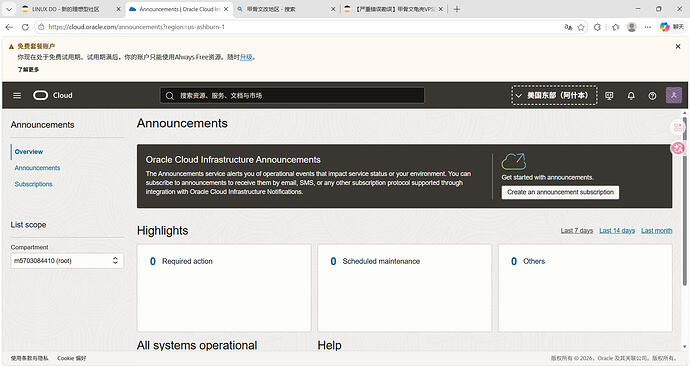
Task: Open the tab list chevron
Action: coord(9,9)
